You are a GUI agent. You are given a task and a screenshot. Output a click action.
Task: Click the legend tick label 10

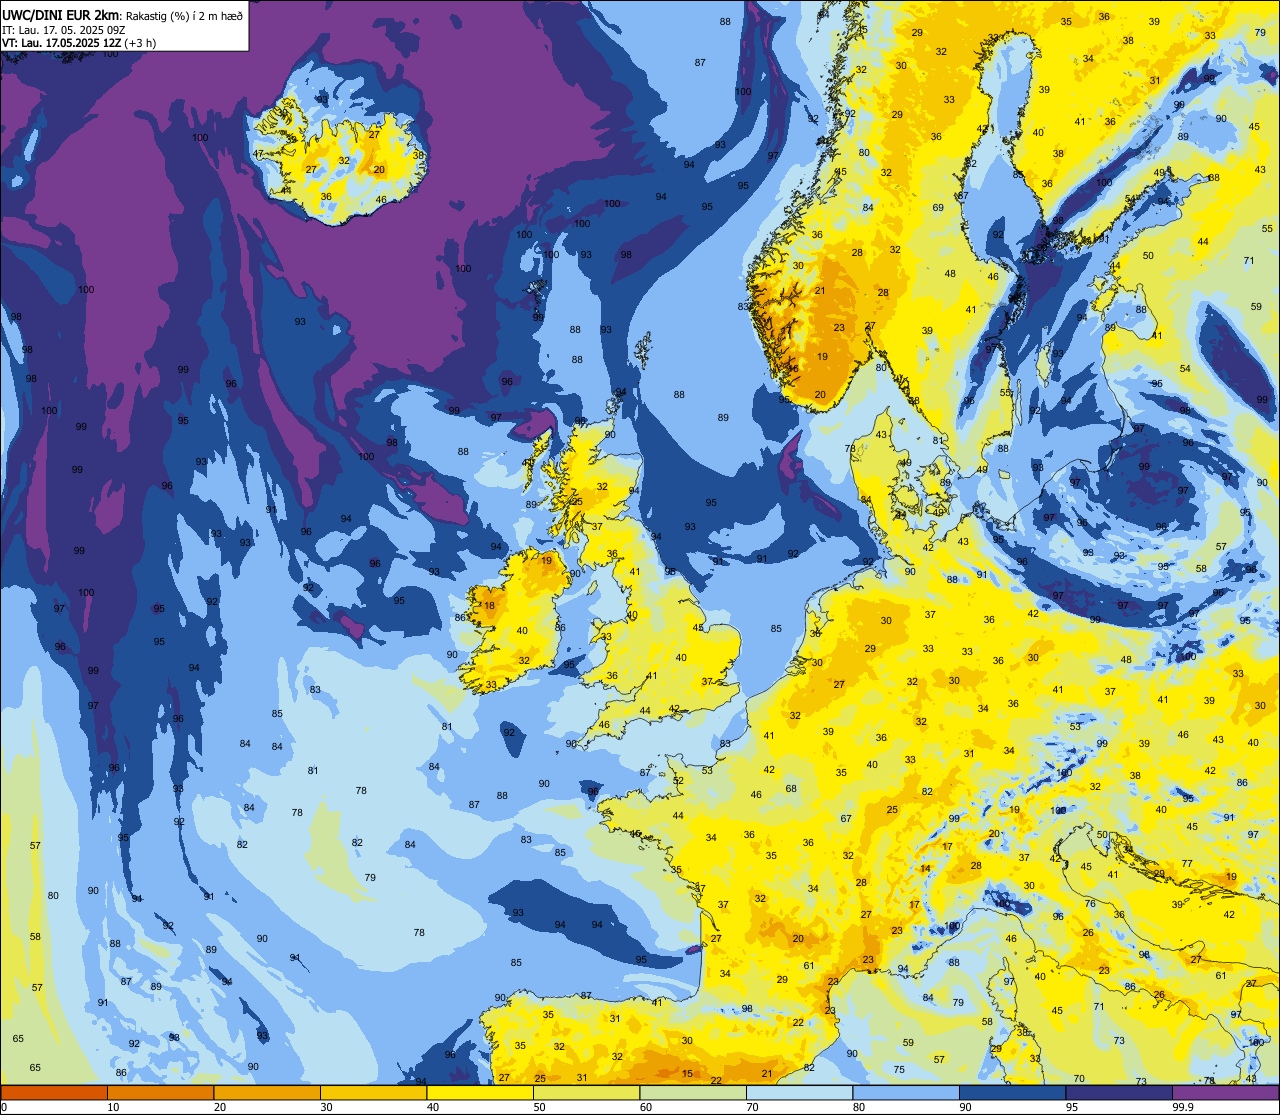click(113, 1107)
